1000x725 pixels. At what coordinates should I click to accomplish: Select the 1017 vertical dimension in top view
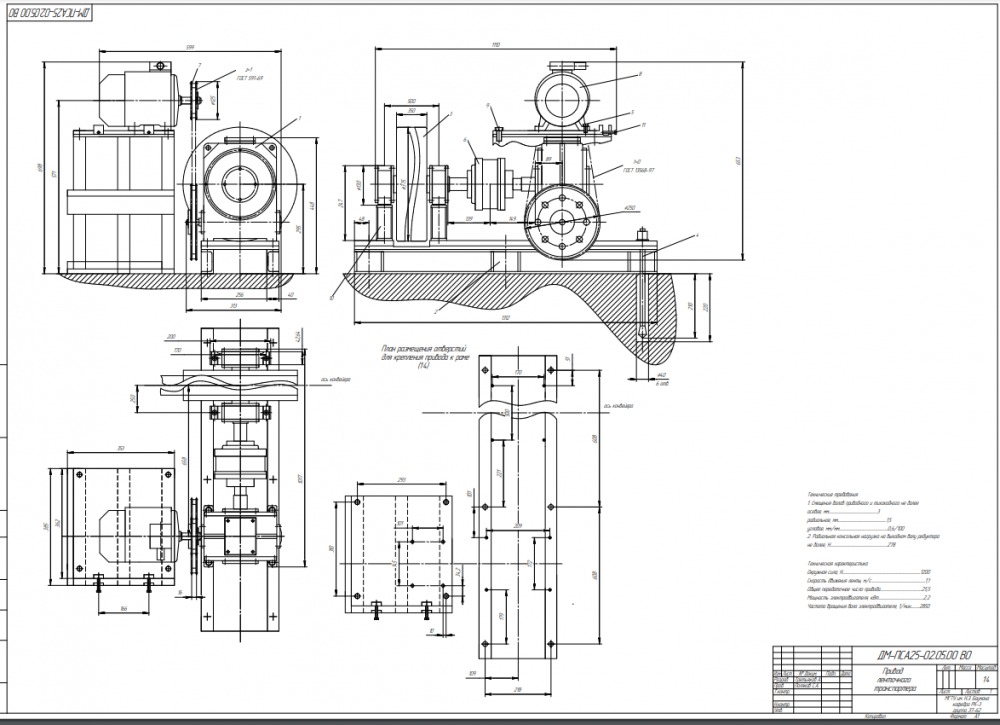point(300,478)
